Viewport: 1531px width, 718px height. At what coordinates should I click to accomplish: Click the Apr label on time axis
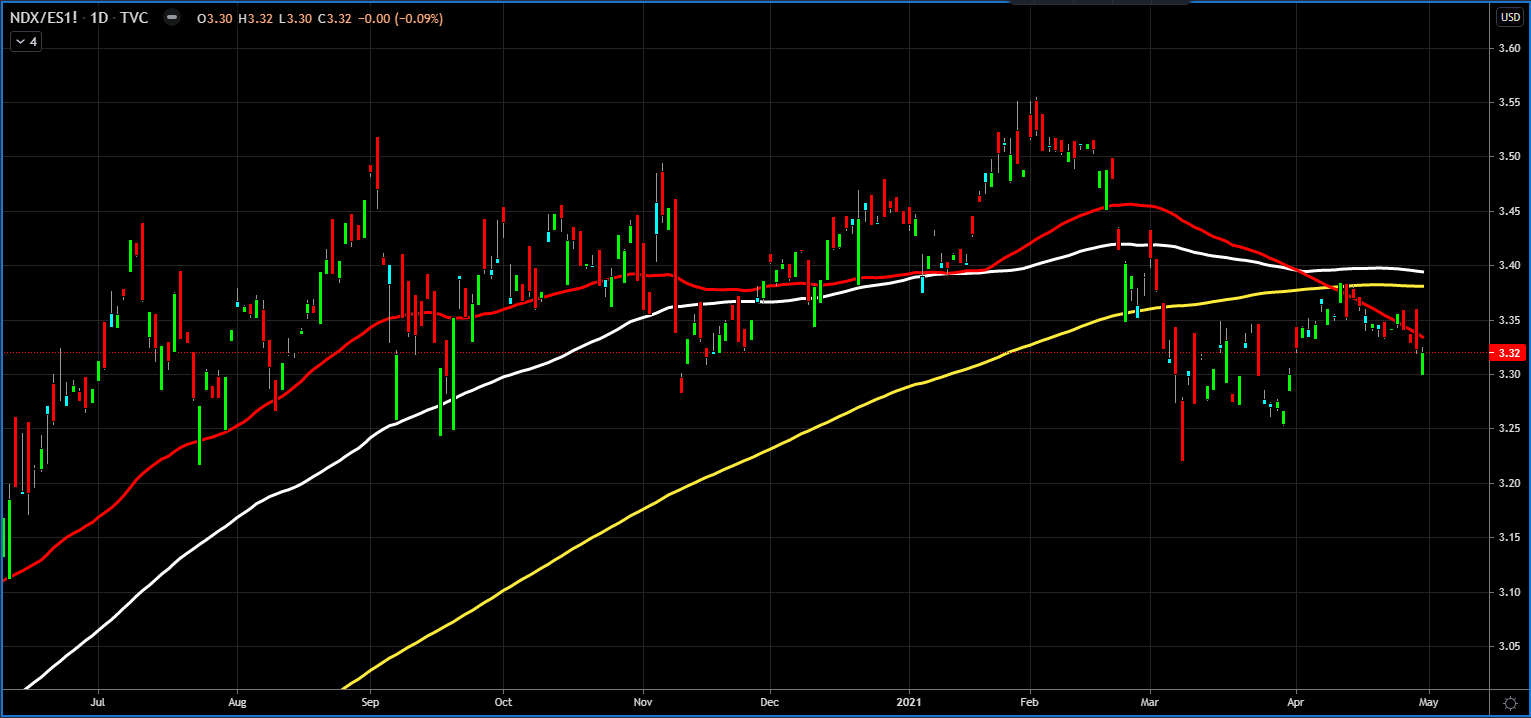(x=1297, y=703)
